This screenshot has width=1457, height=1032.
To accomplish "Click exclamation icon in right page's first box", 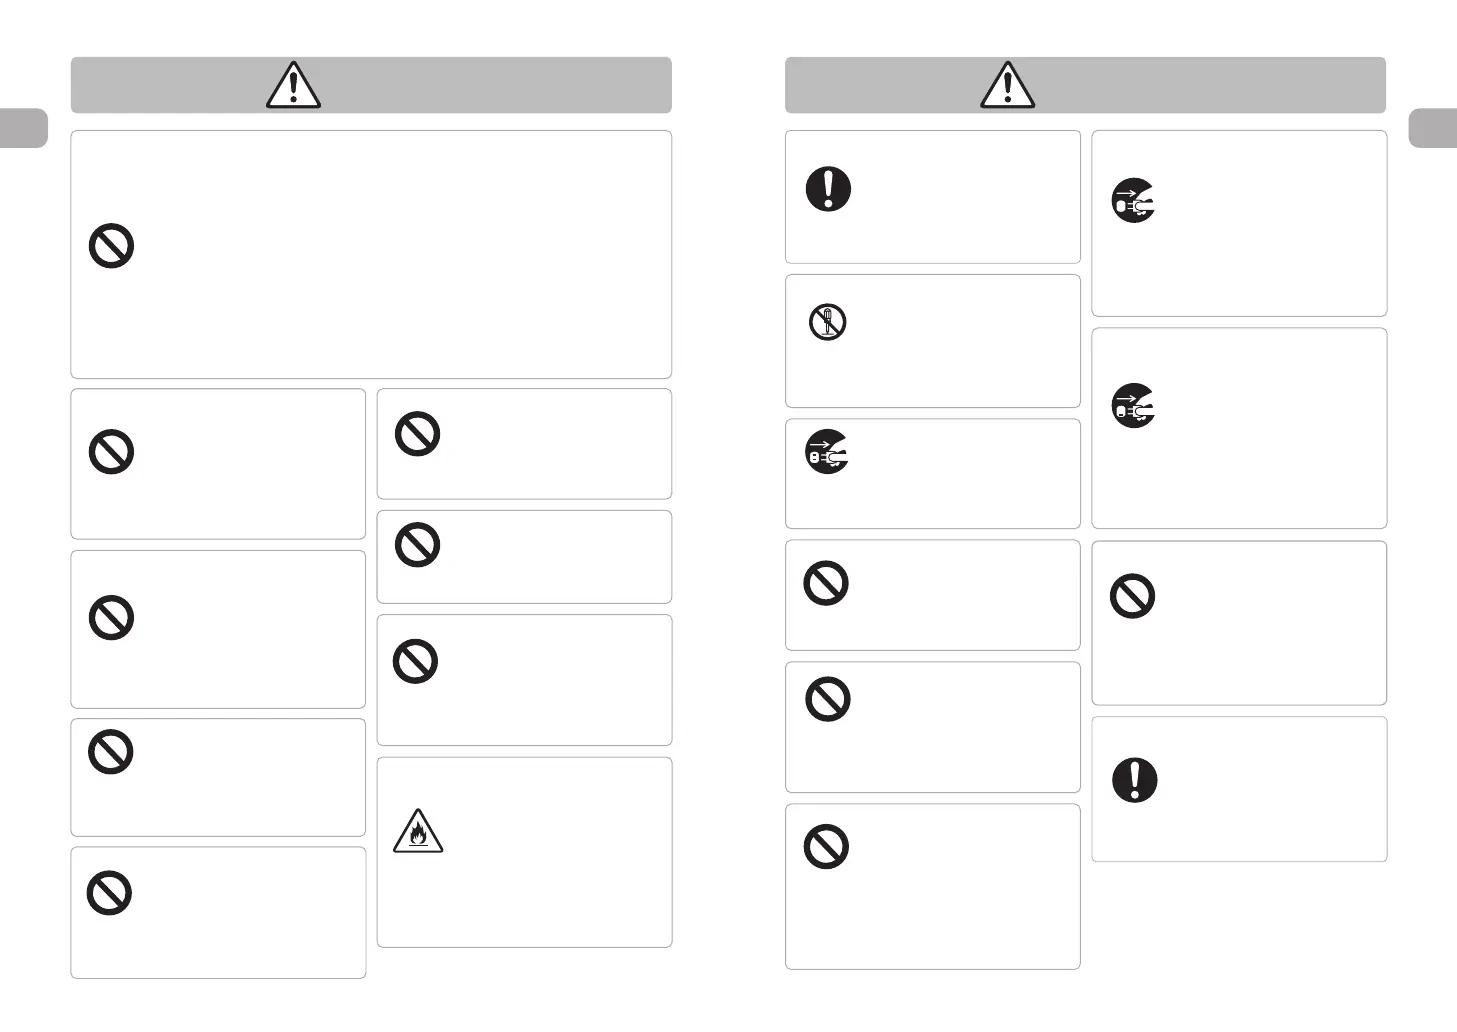I will tap(828, 188).
